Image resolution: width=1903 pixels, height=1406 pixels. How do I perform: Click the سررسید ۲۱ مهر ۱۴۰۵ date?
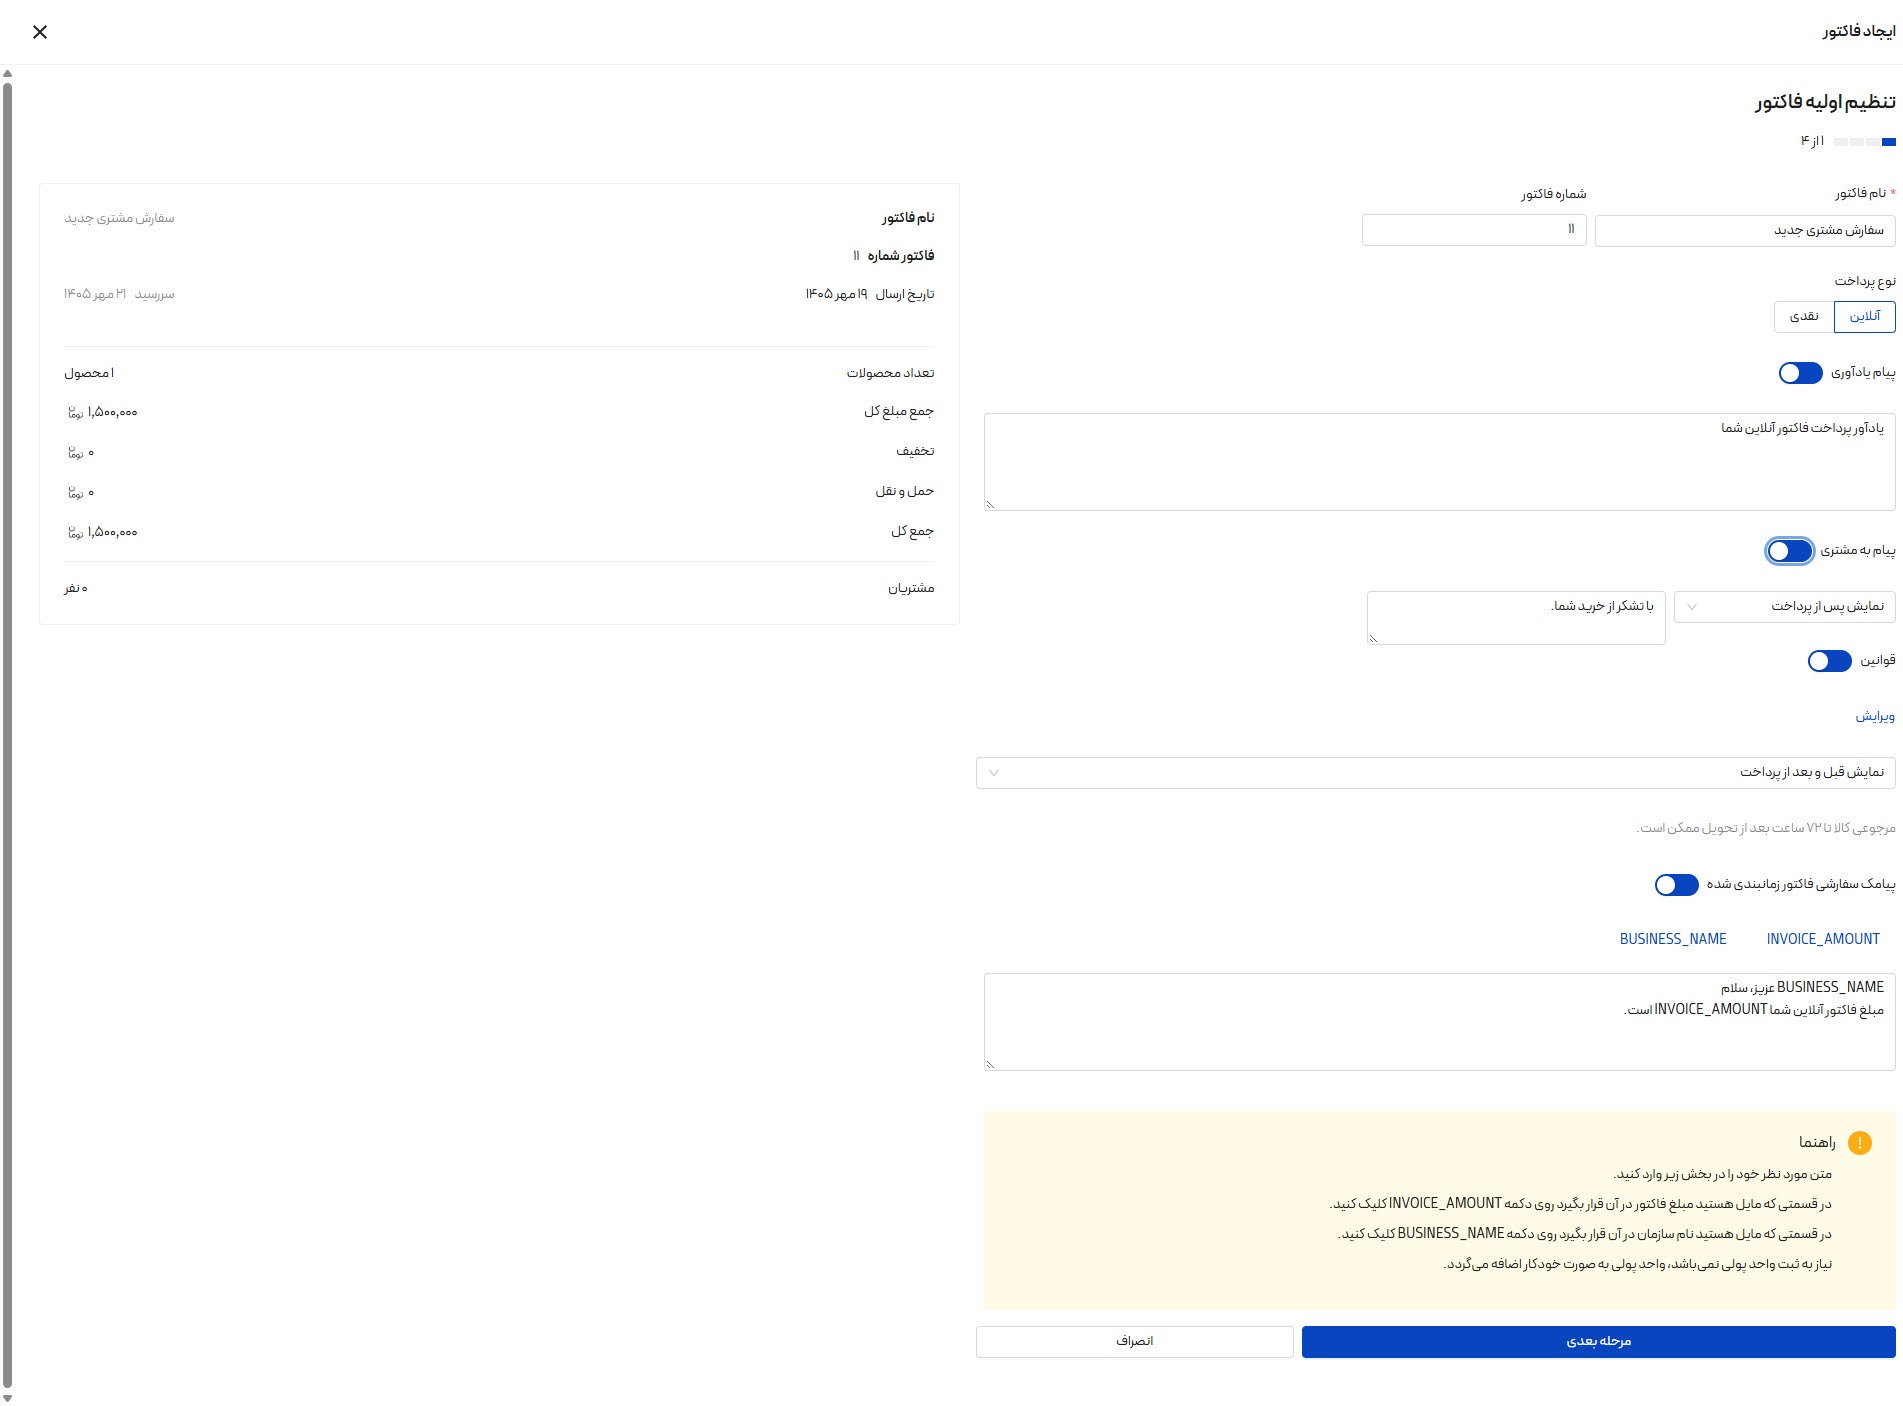coord(119,294)
